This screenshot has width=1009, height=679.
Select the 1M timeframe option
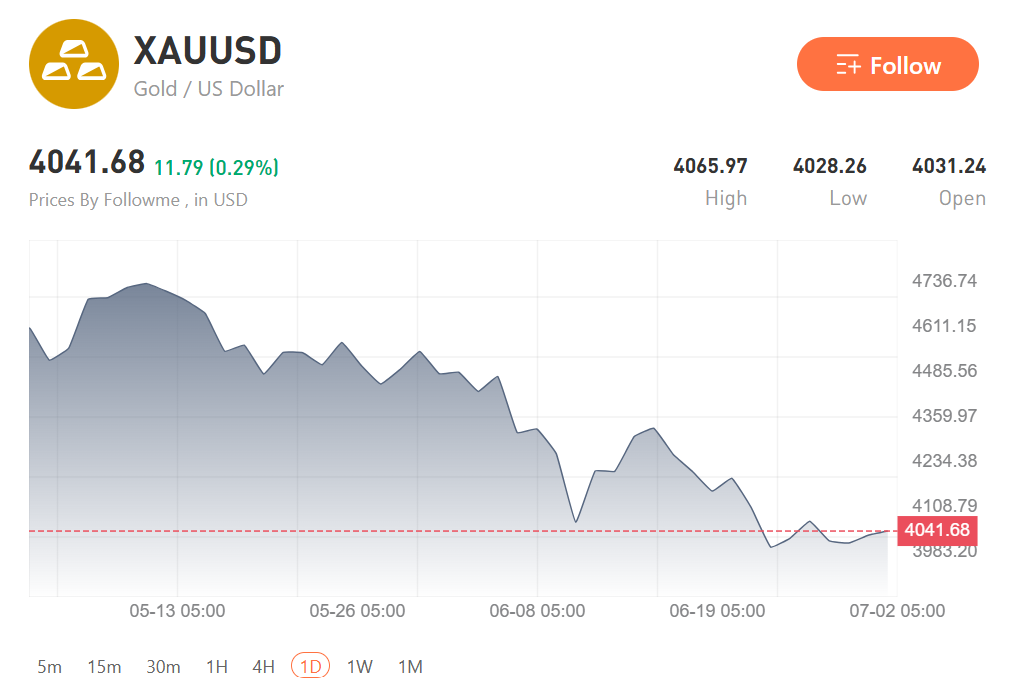coord(410,666)
